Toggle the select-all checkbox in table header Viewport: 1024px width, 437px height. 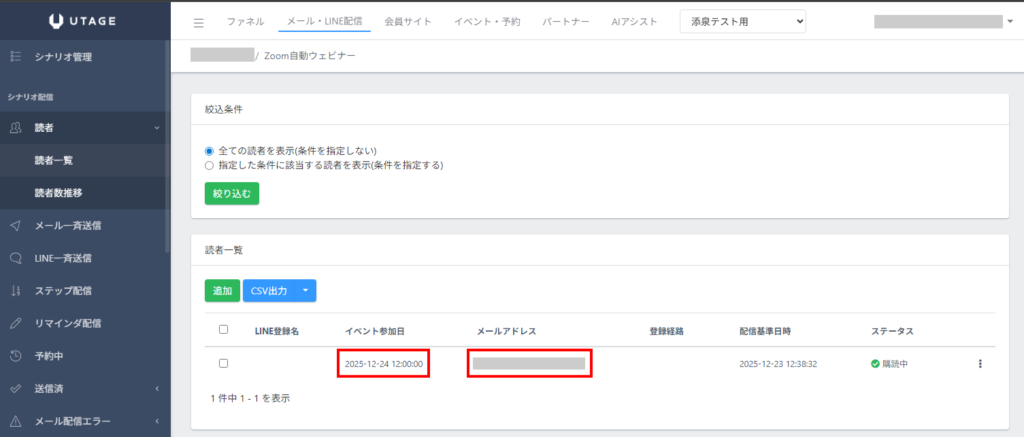(223, 330)
